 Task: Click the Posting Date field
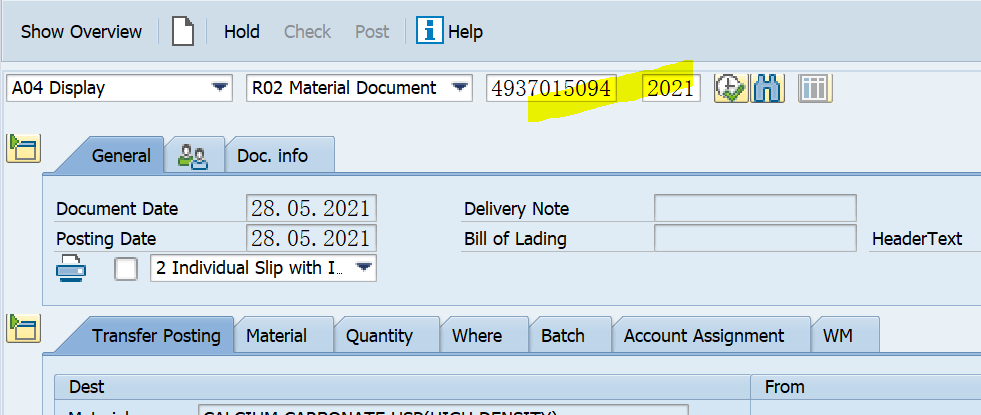point(311,238)
